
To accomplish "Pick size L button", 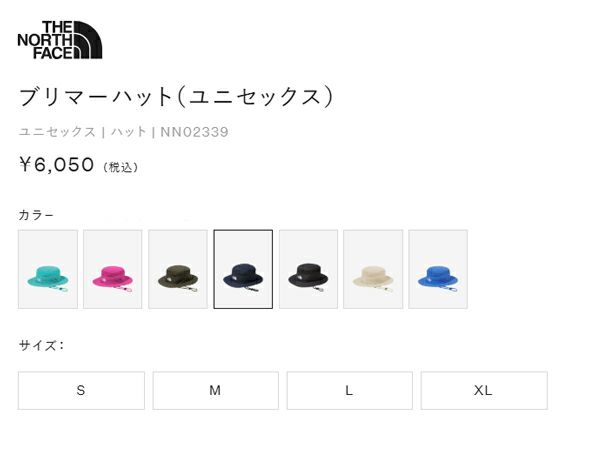I will click(350, 390).
